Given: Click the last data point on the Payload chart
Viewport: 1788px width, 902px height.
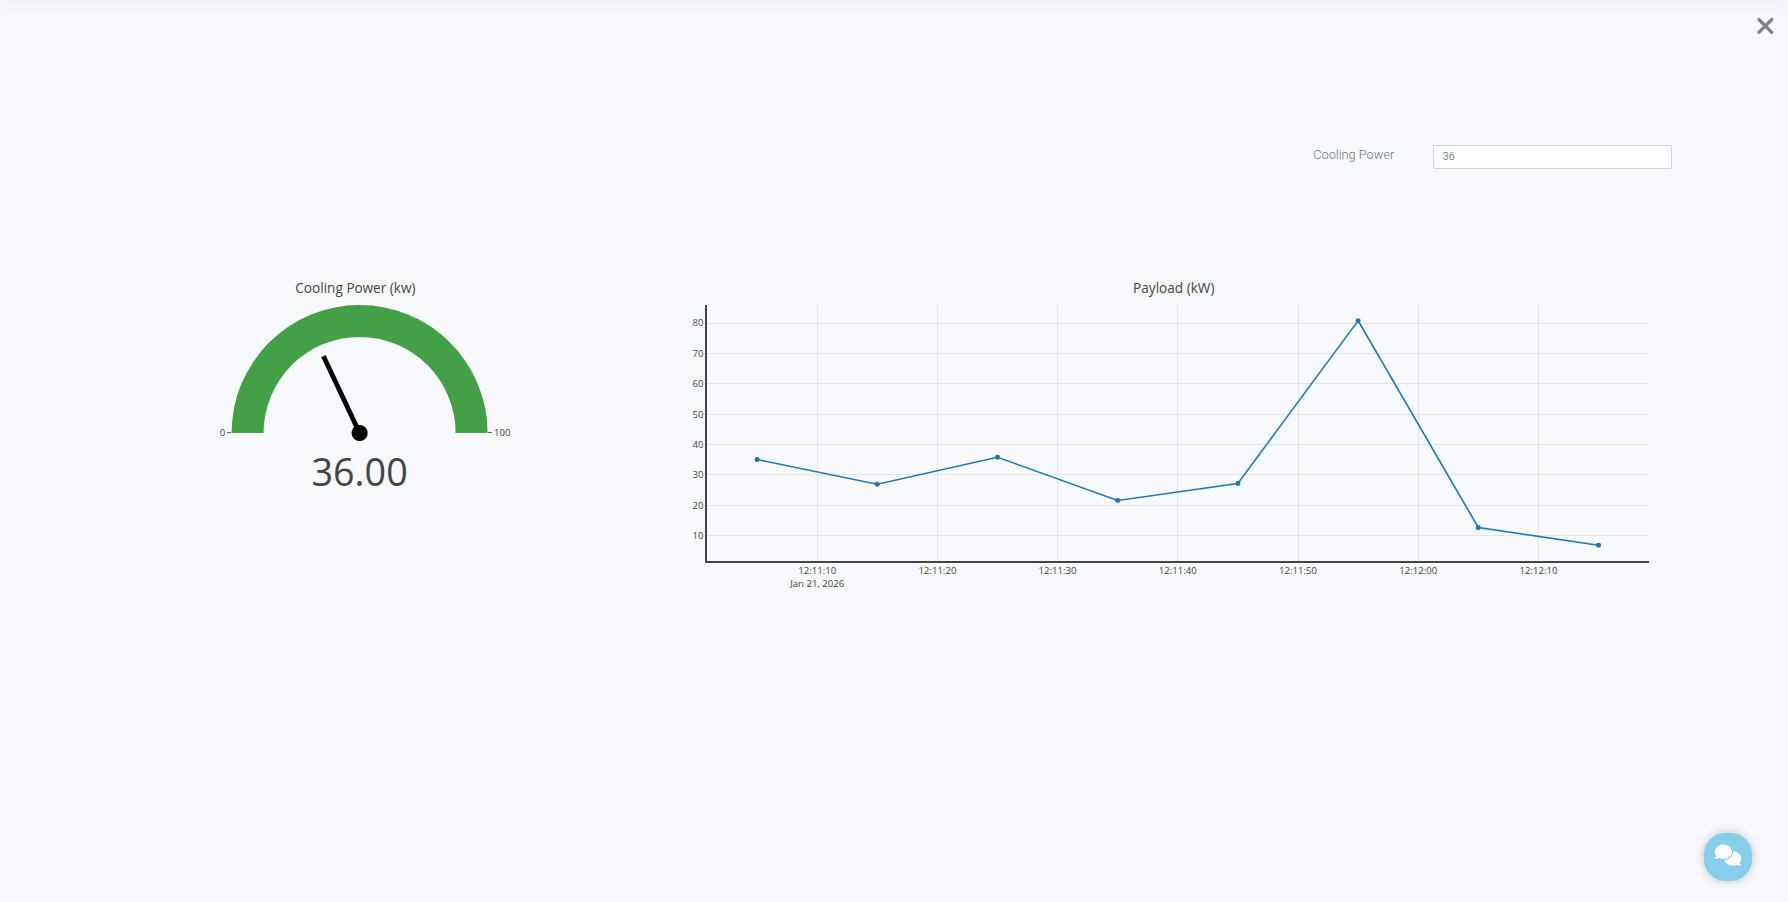Looking at the screenshot, I should pyautogui.click(x=1597, y=545).
